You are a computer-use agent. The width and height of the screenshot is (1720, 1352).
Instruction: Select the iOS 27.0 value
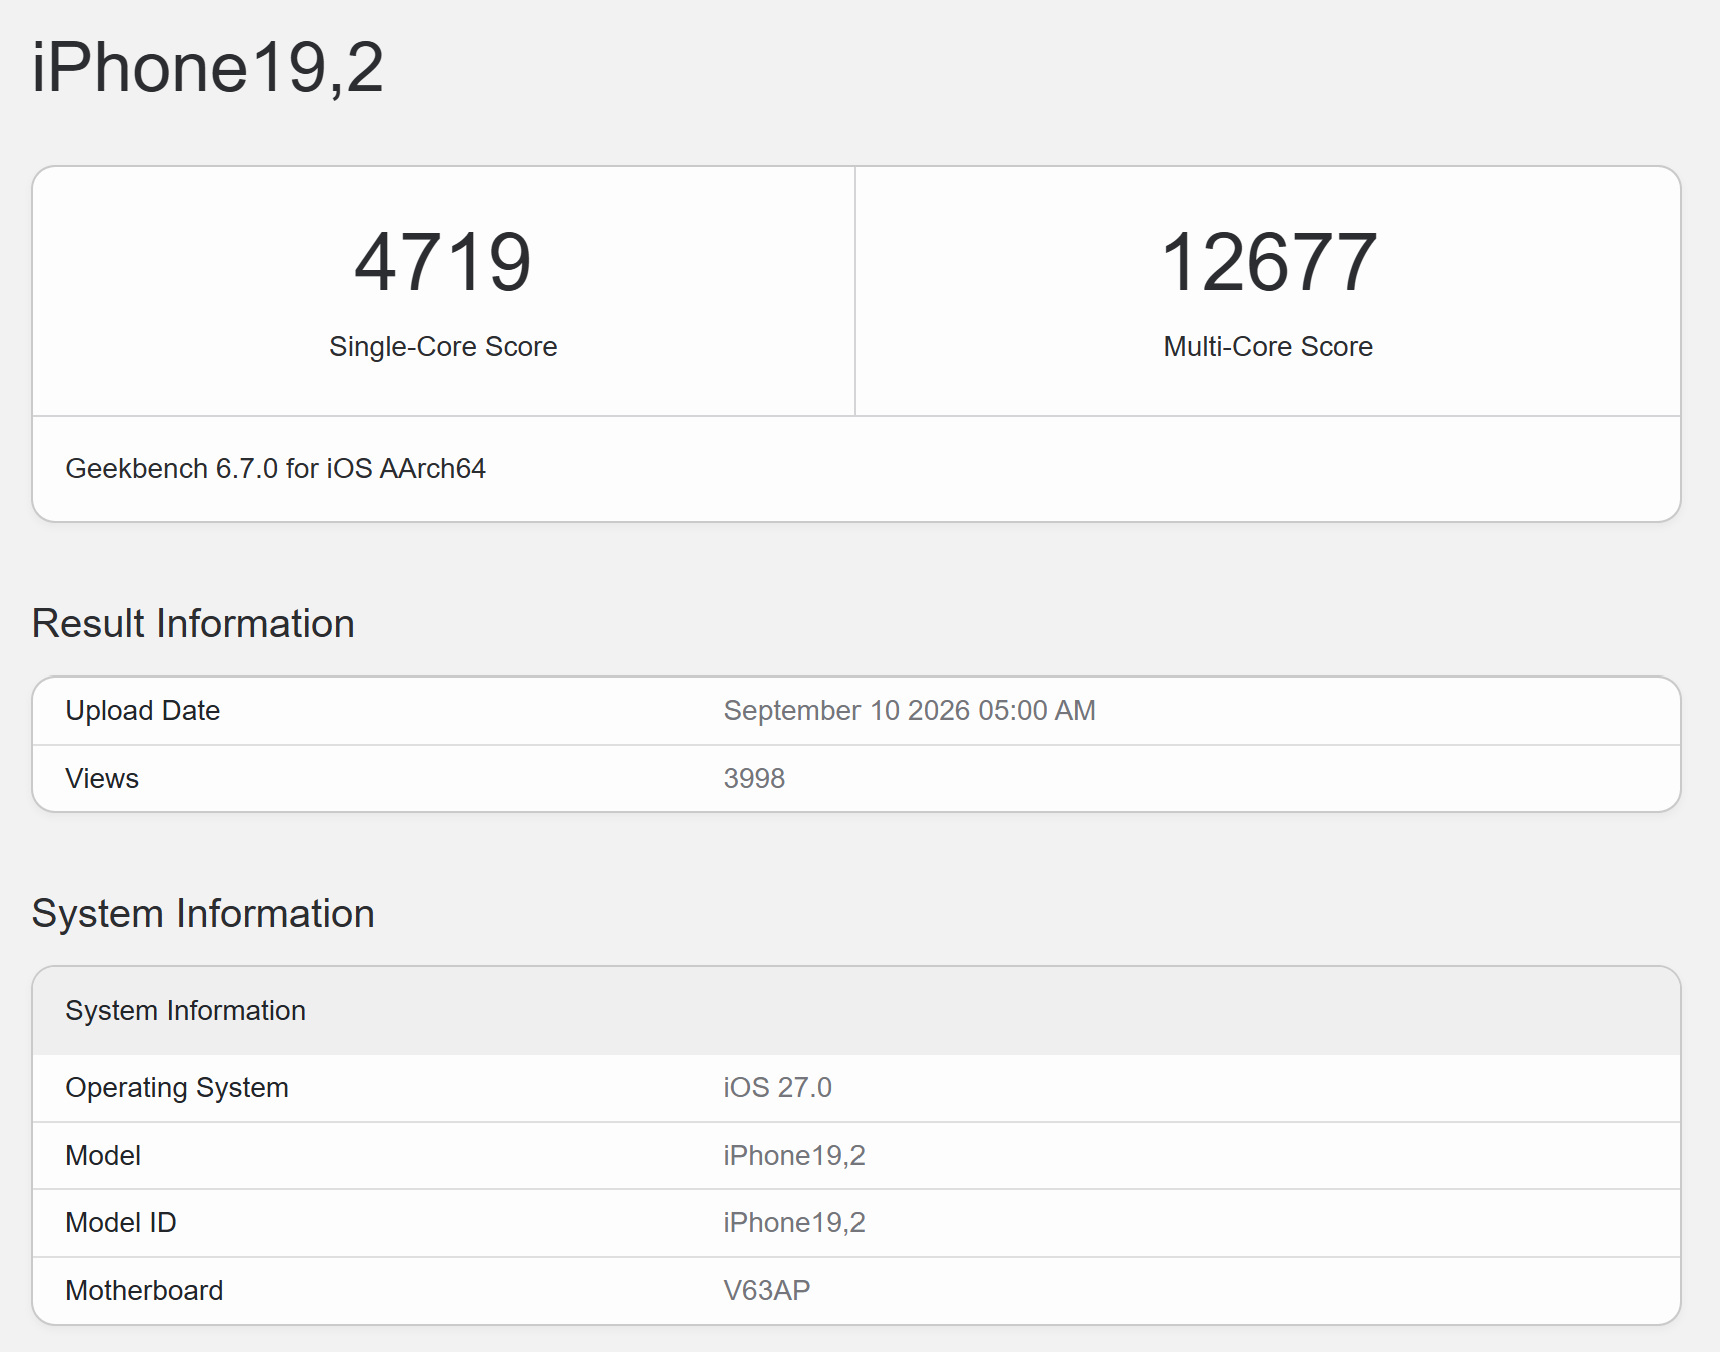point(777,1087)
